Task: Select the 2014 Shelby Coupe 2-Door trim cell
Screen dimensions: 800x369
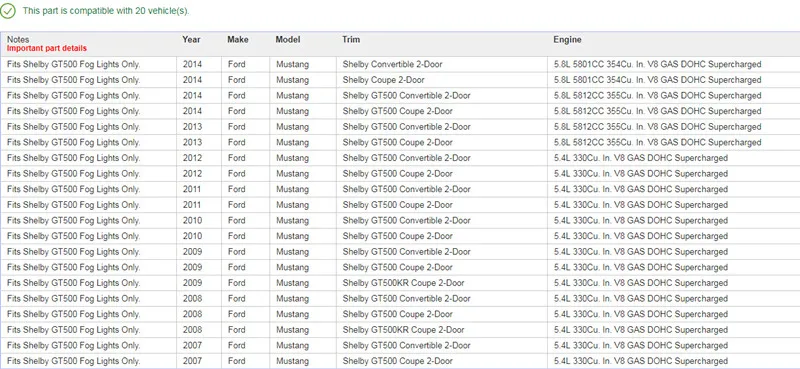Action: pyautogui.click(x=441, y=80)
